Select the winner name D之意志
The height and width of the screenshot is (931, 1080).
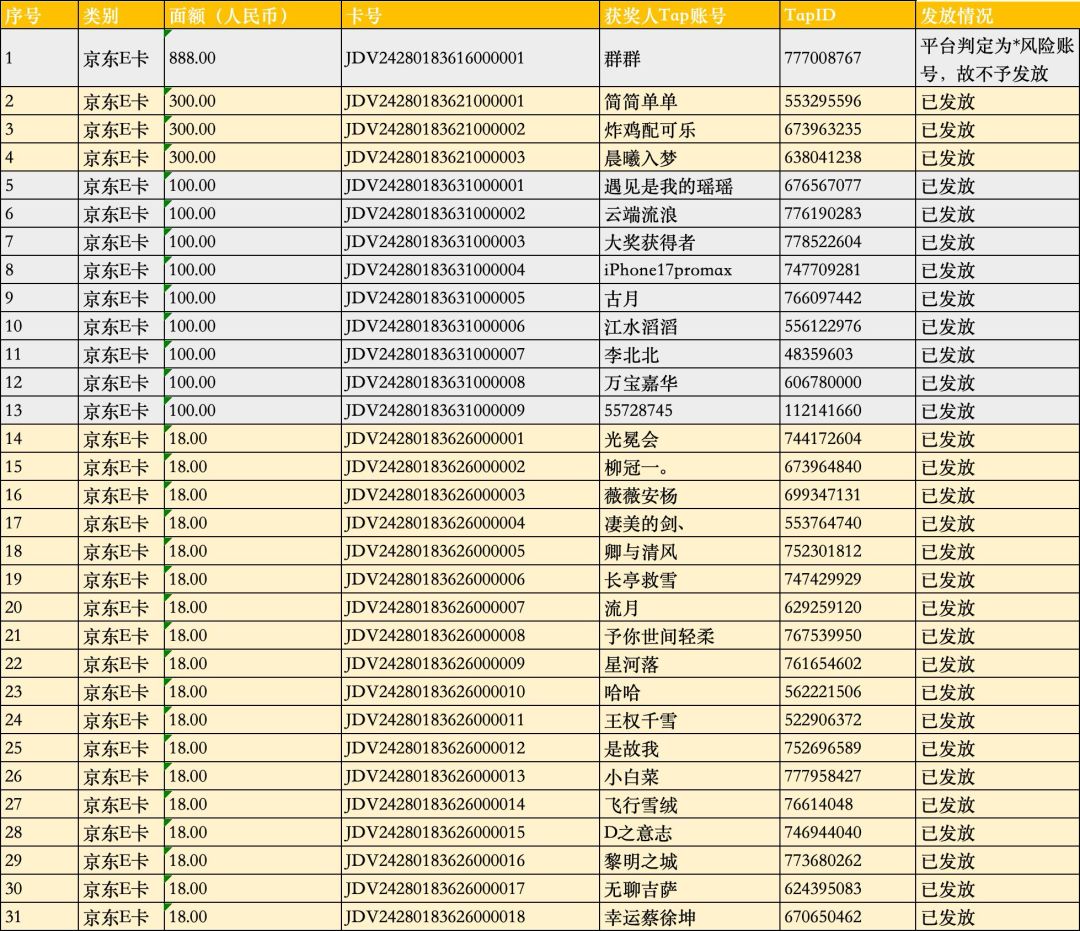(638, 833)
